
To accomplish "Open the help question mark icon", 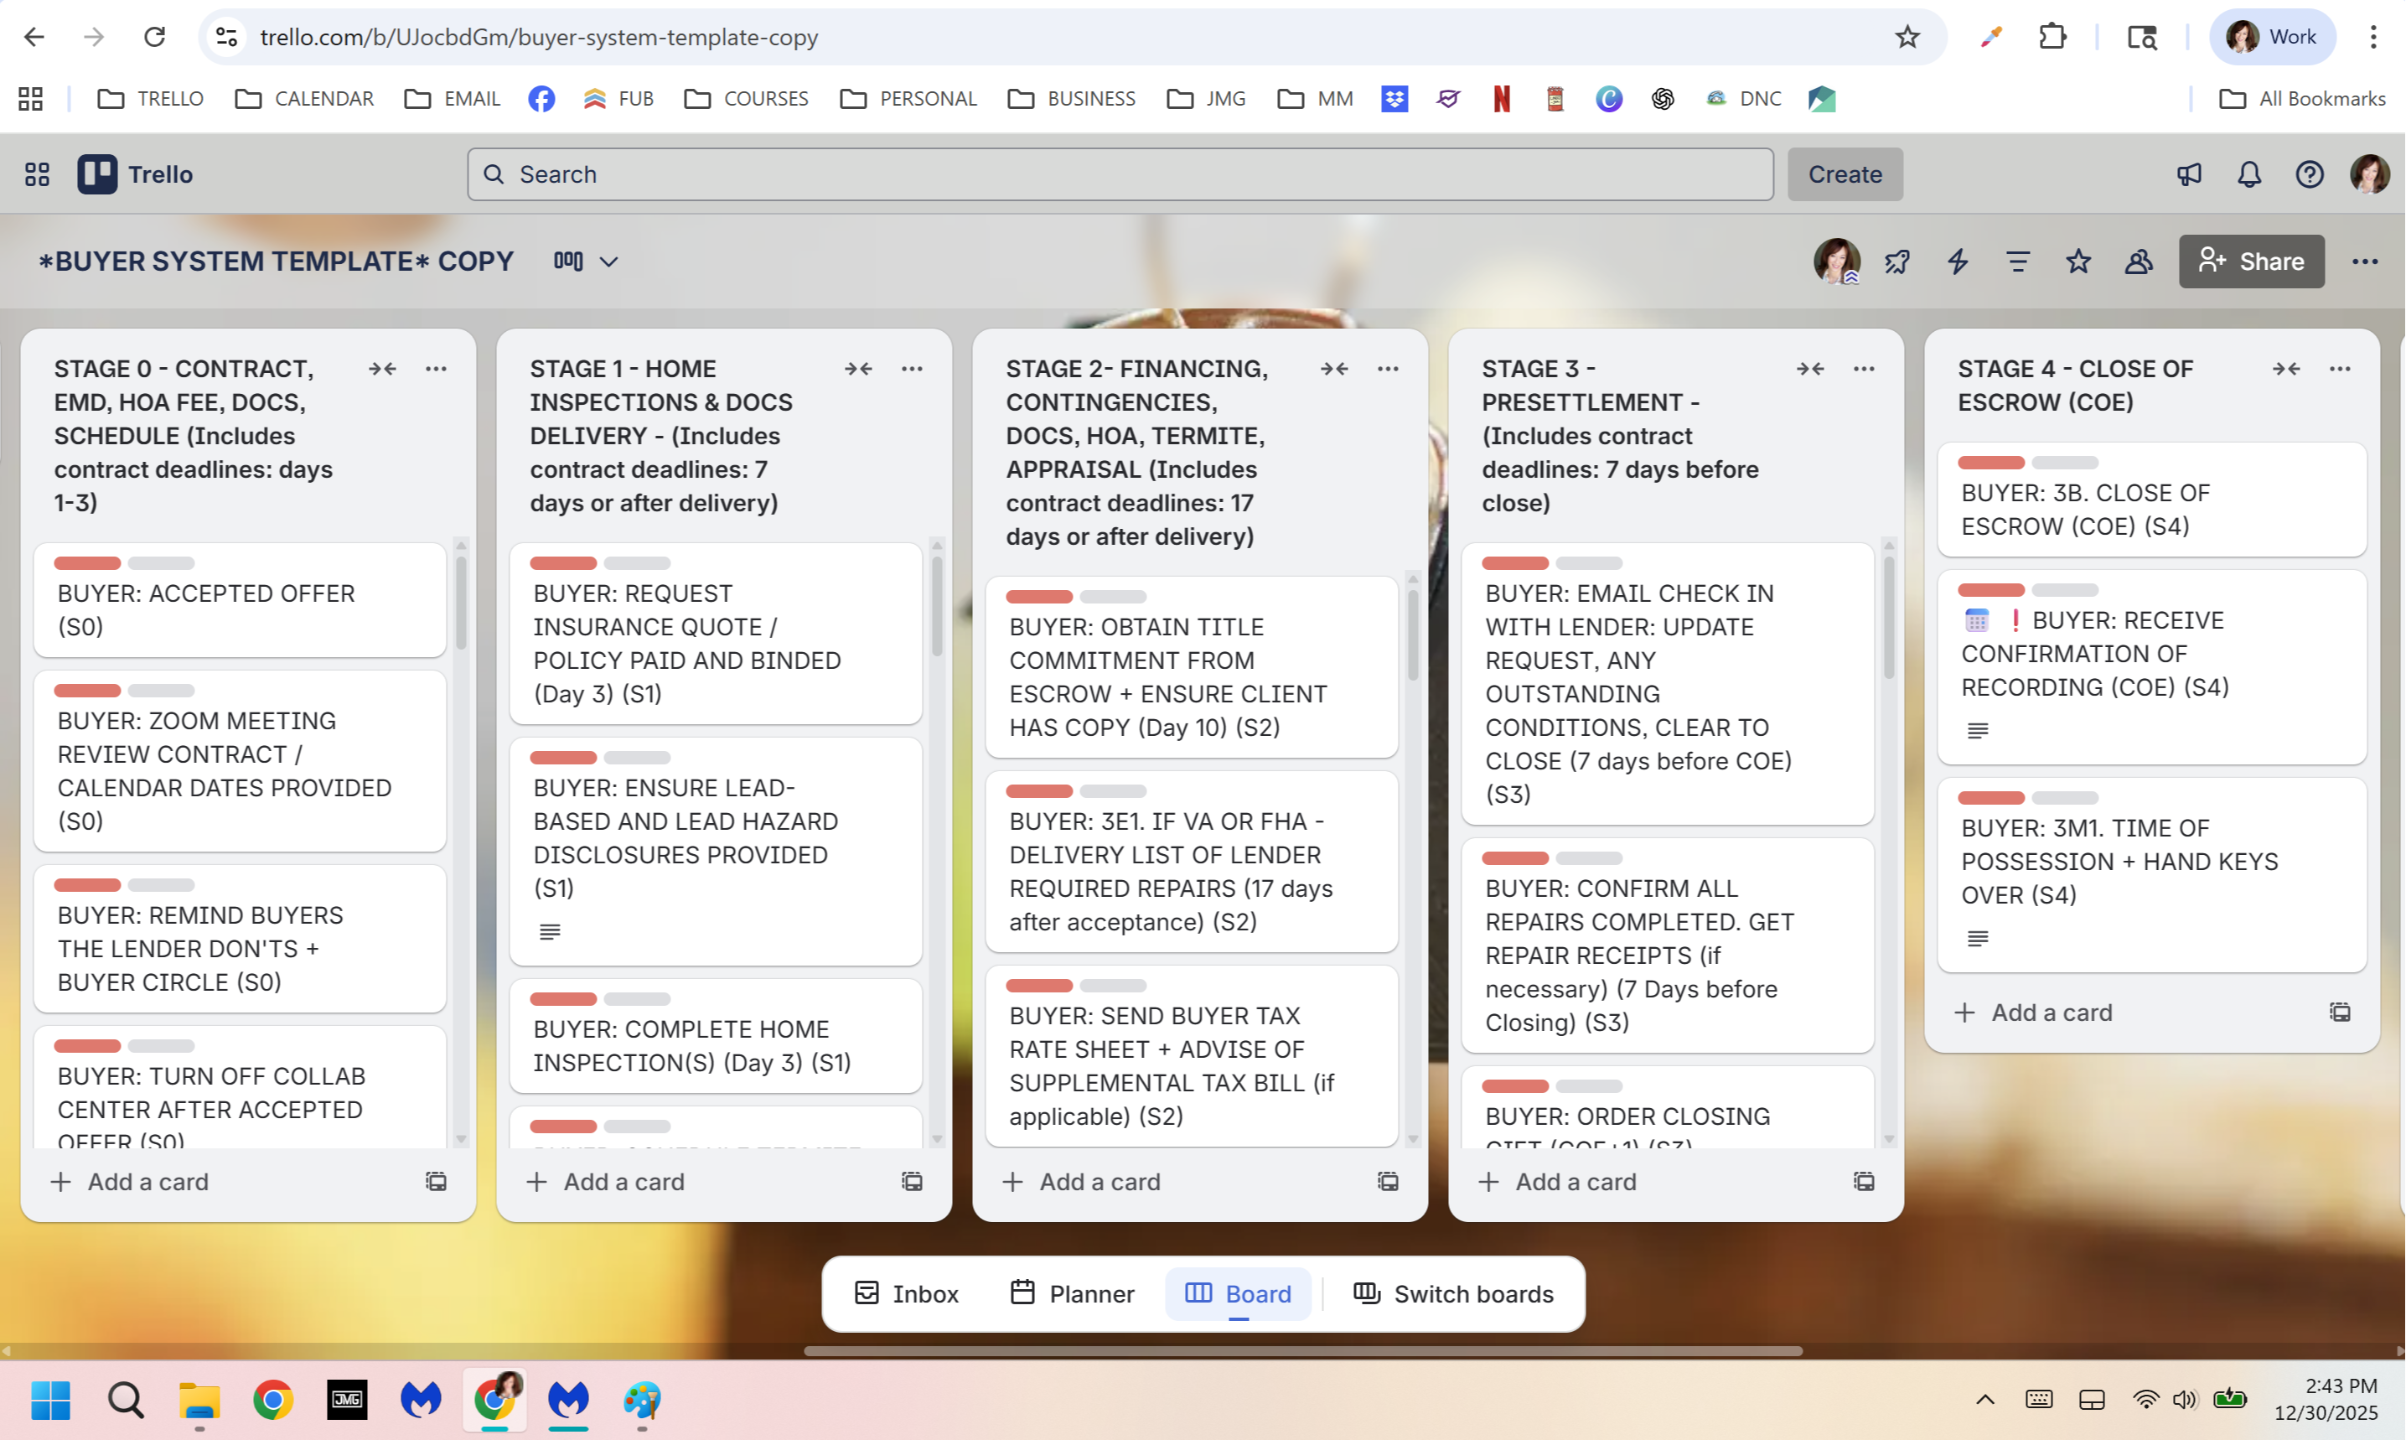I will coord(2309,174).
